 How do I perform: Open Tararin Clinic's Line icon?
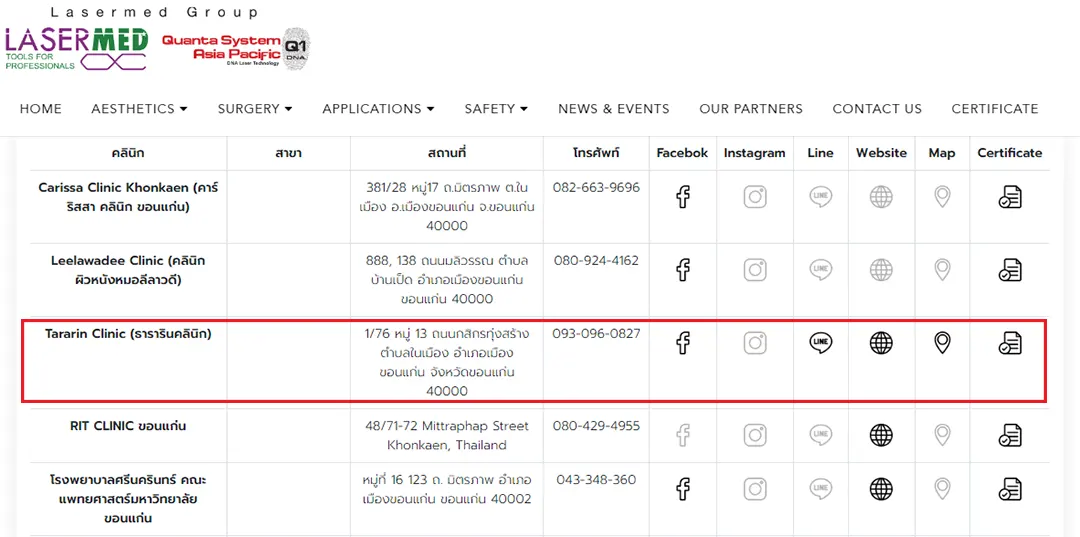tap(820, 342)
